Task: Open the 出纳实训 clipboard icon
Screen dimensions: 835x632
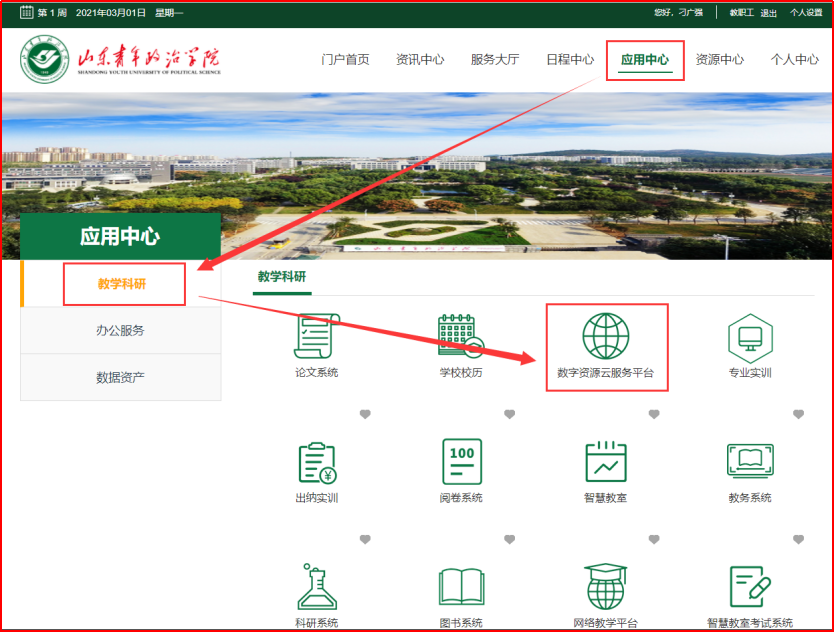Action: pos(316,462)
